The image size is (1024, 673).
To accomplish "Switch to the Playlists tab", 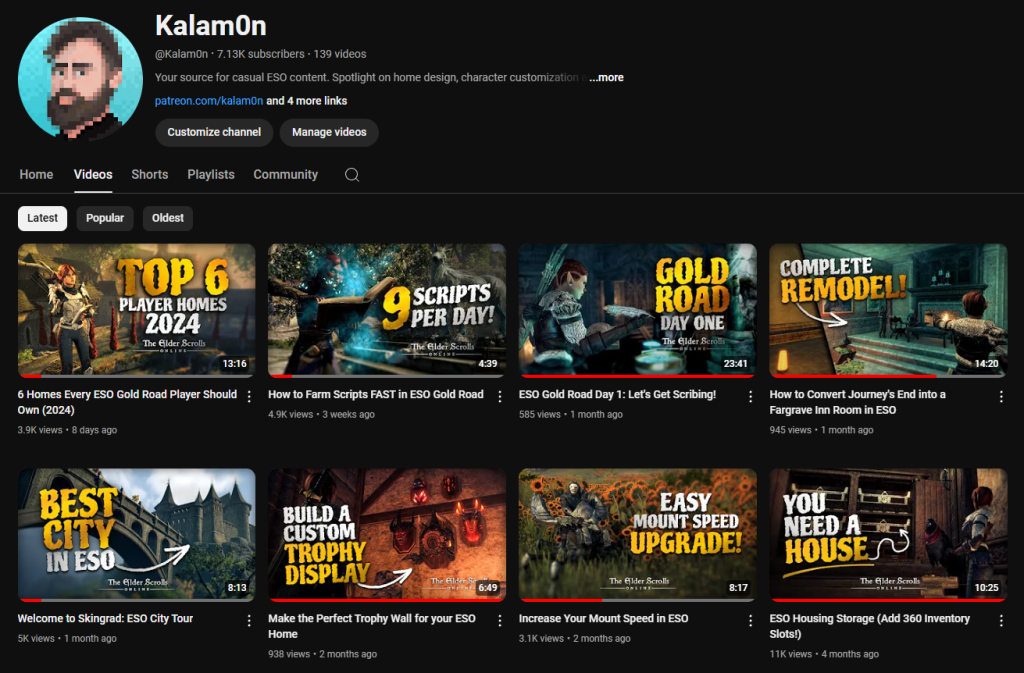I will [x=211, y=175].
